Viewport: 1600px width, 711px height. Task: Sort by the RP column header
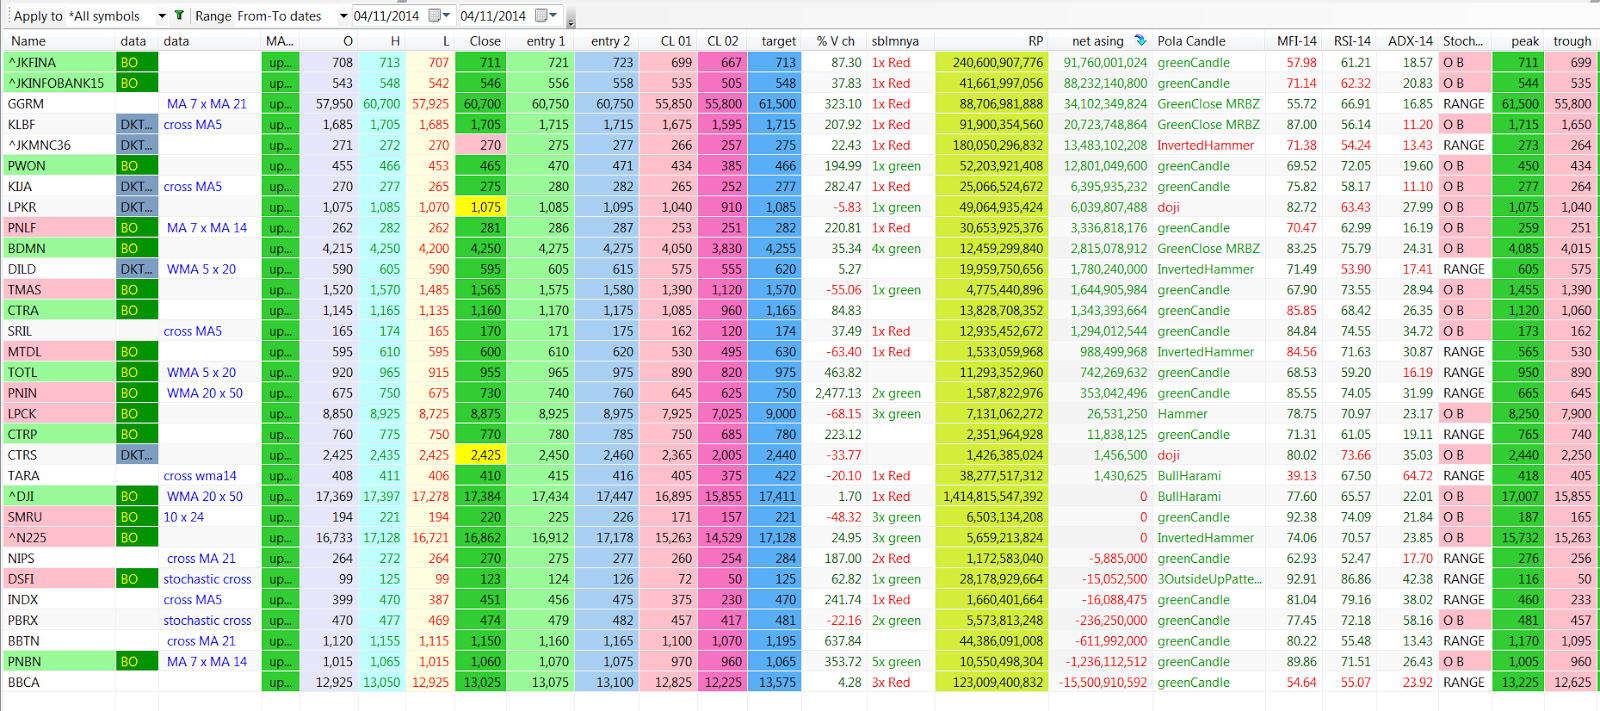tap(991, 41)
